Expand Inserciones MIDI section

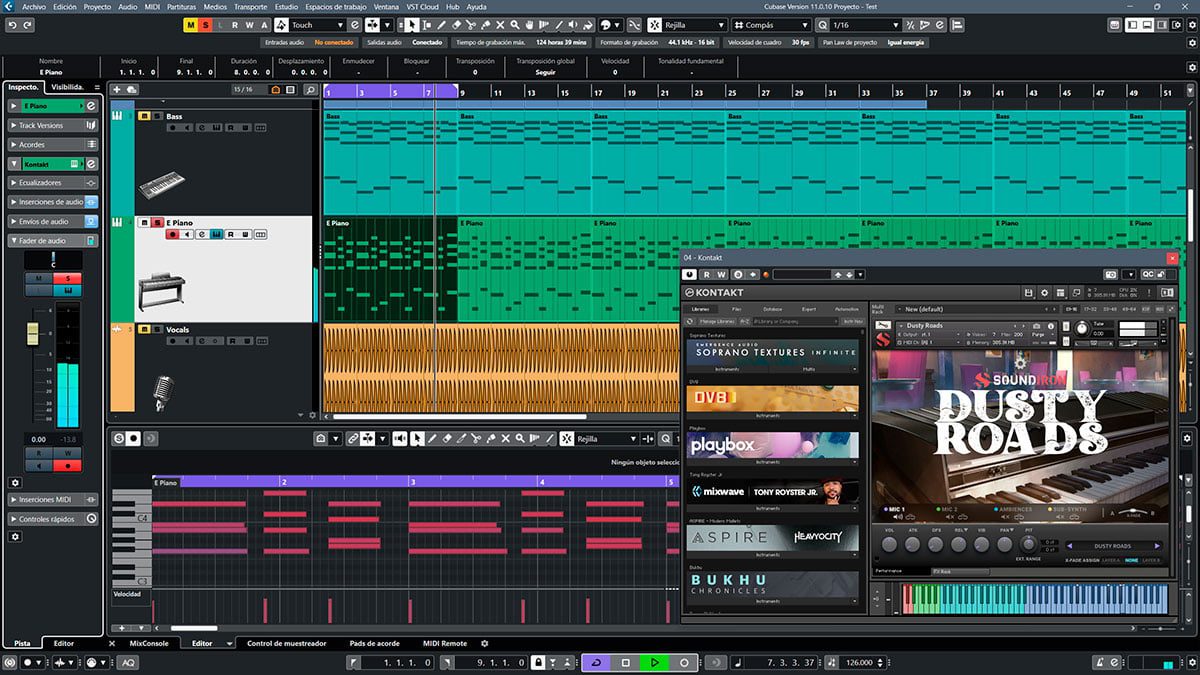pyautogui.click(x=52, y=499)
